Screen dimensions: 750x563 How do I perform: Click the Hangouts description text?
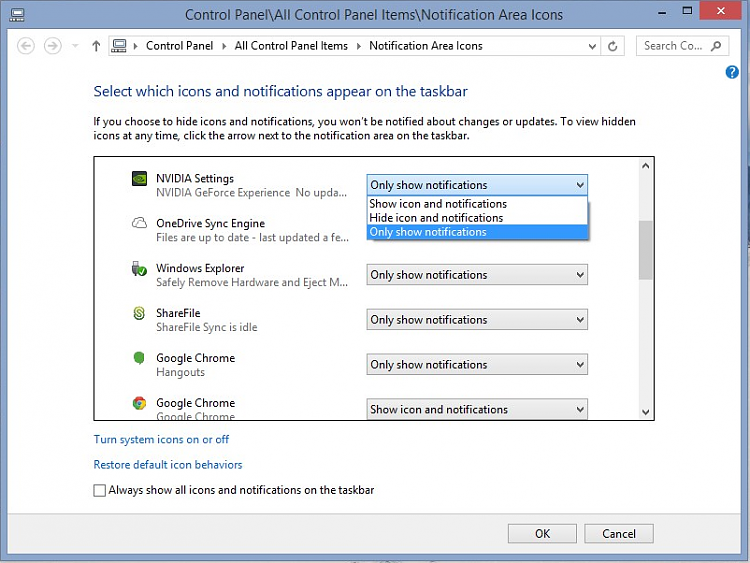[180, 372]
